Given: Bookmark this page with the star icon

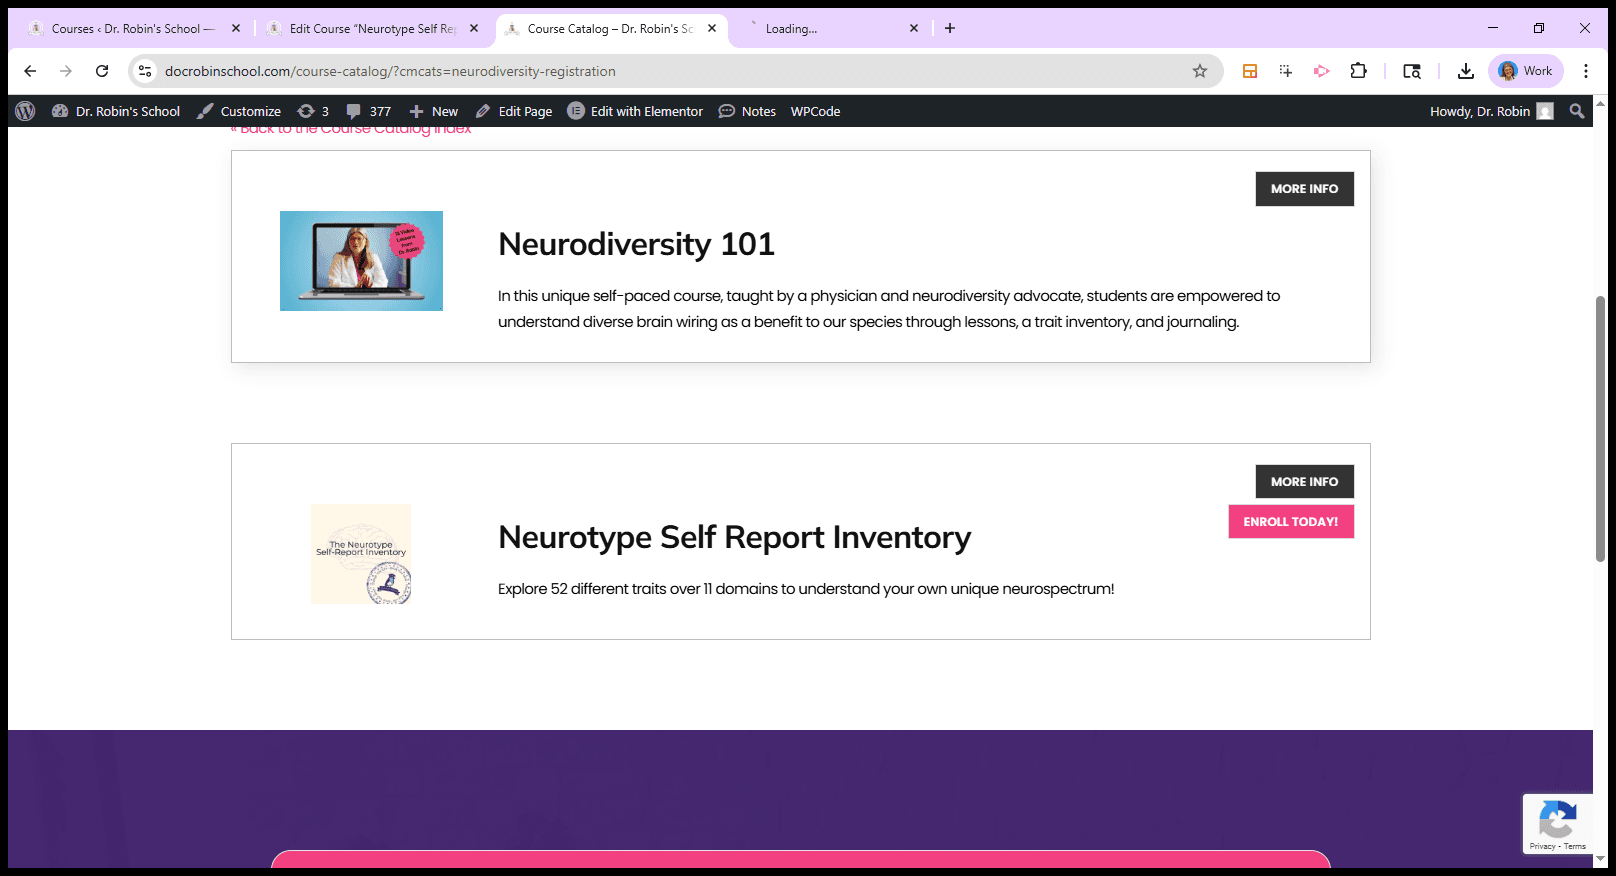Looking at the screenshot, I should (x=1200, y=71).
